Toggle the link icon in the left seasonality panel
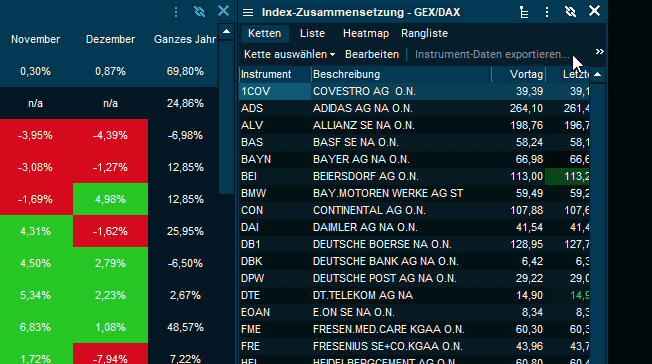This screenshot has width=652, height=364. [200, 12]
